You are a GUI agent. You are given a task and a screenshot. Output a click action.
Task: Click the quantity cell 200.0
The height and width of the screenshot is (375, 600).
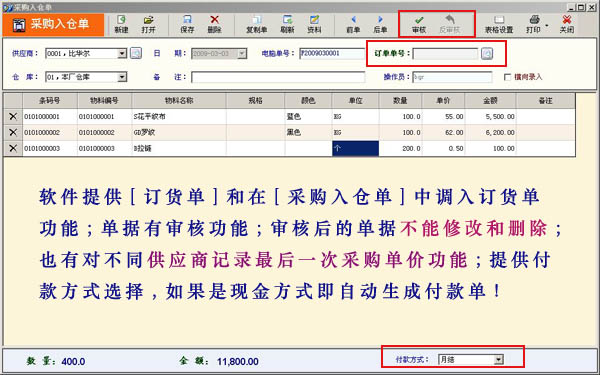pyautogui.click(x=400, y=148)
